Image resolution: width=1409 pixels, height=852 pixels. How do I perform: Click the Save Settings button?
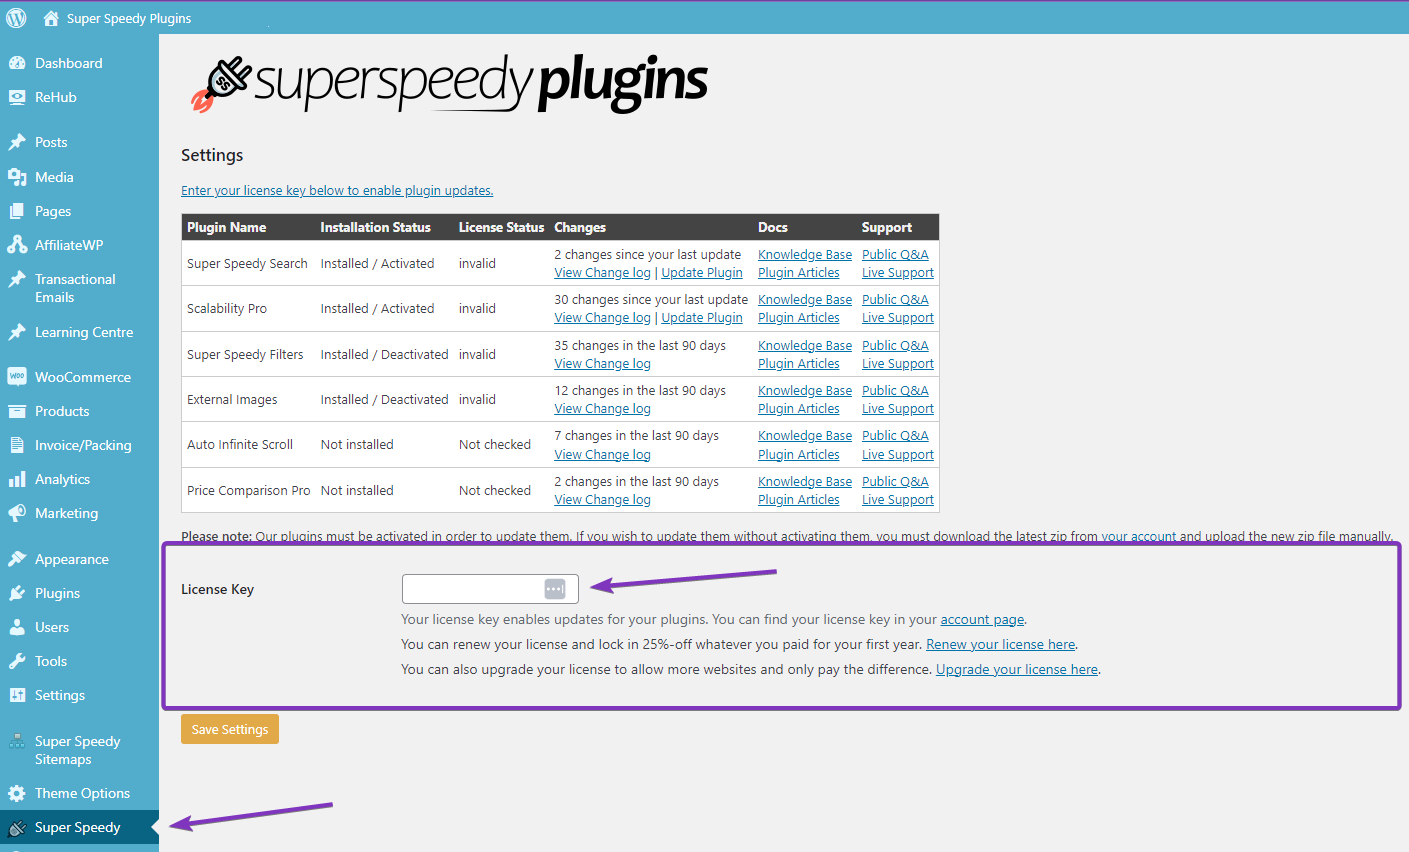tap(230, 729)
